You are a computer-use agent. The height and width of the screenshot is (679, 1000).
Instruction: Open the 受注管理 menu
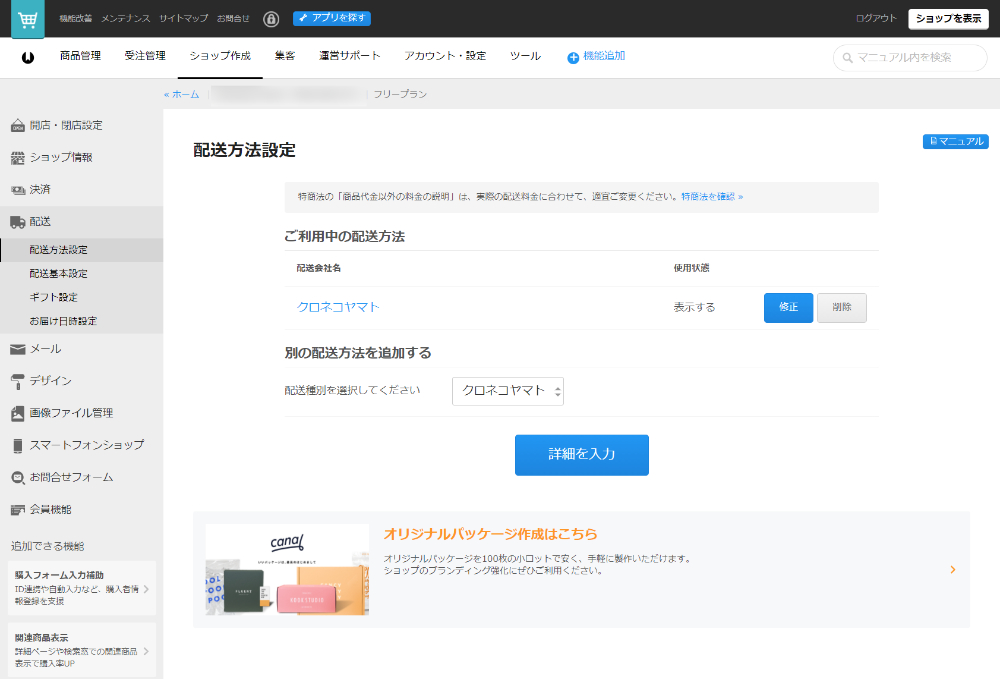click(x=145, y=56)
